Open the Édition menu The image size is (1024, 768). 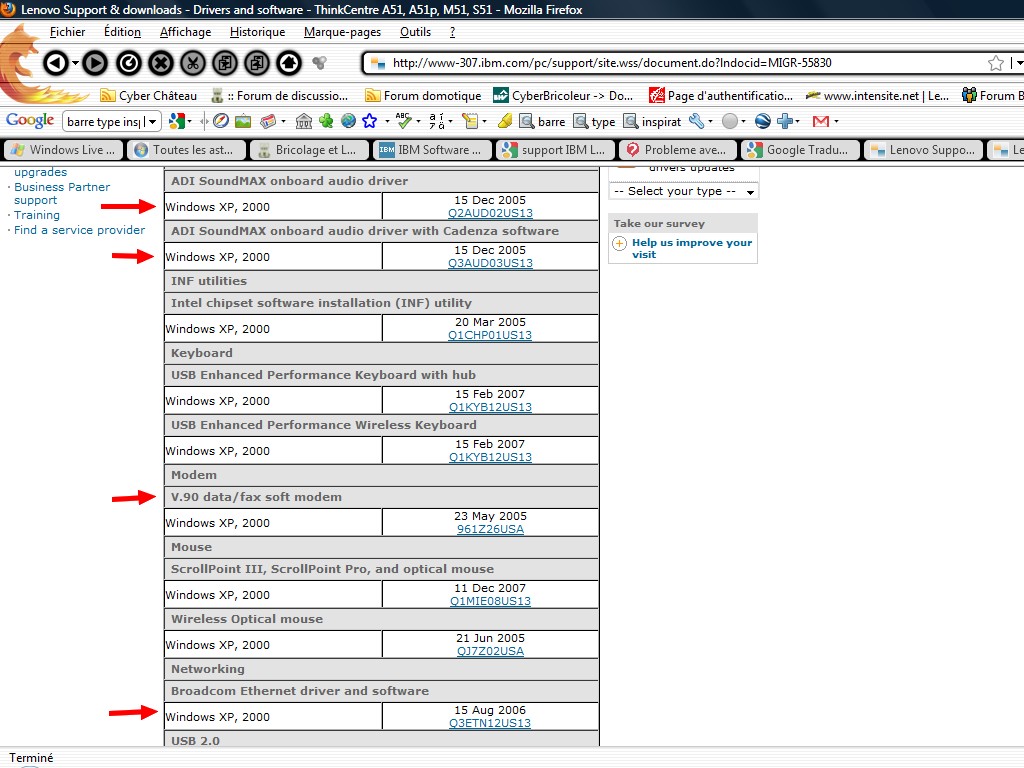122,32
